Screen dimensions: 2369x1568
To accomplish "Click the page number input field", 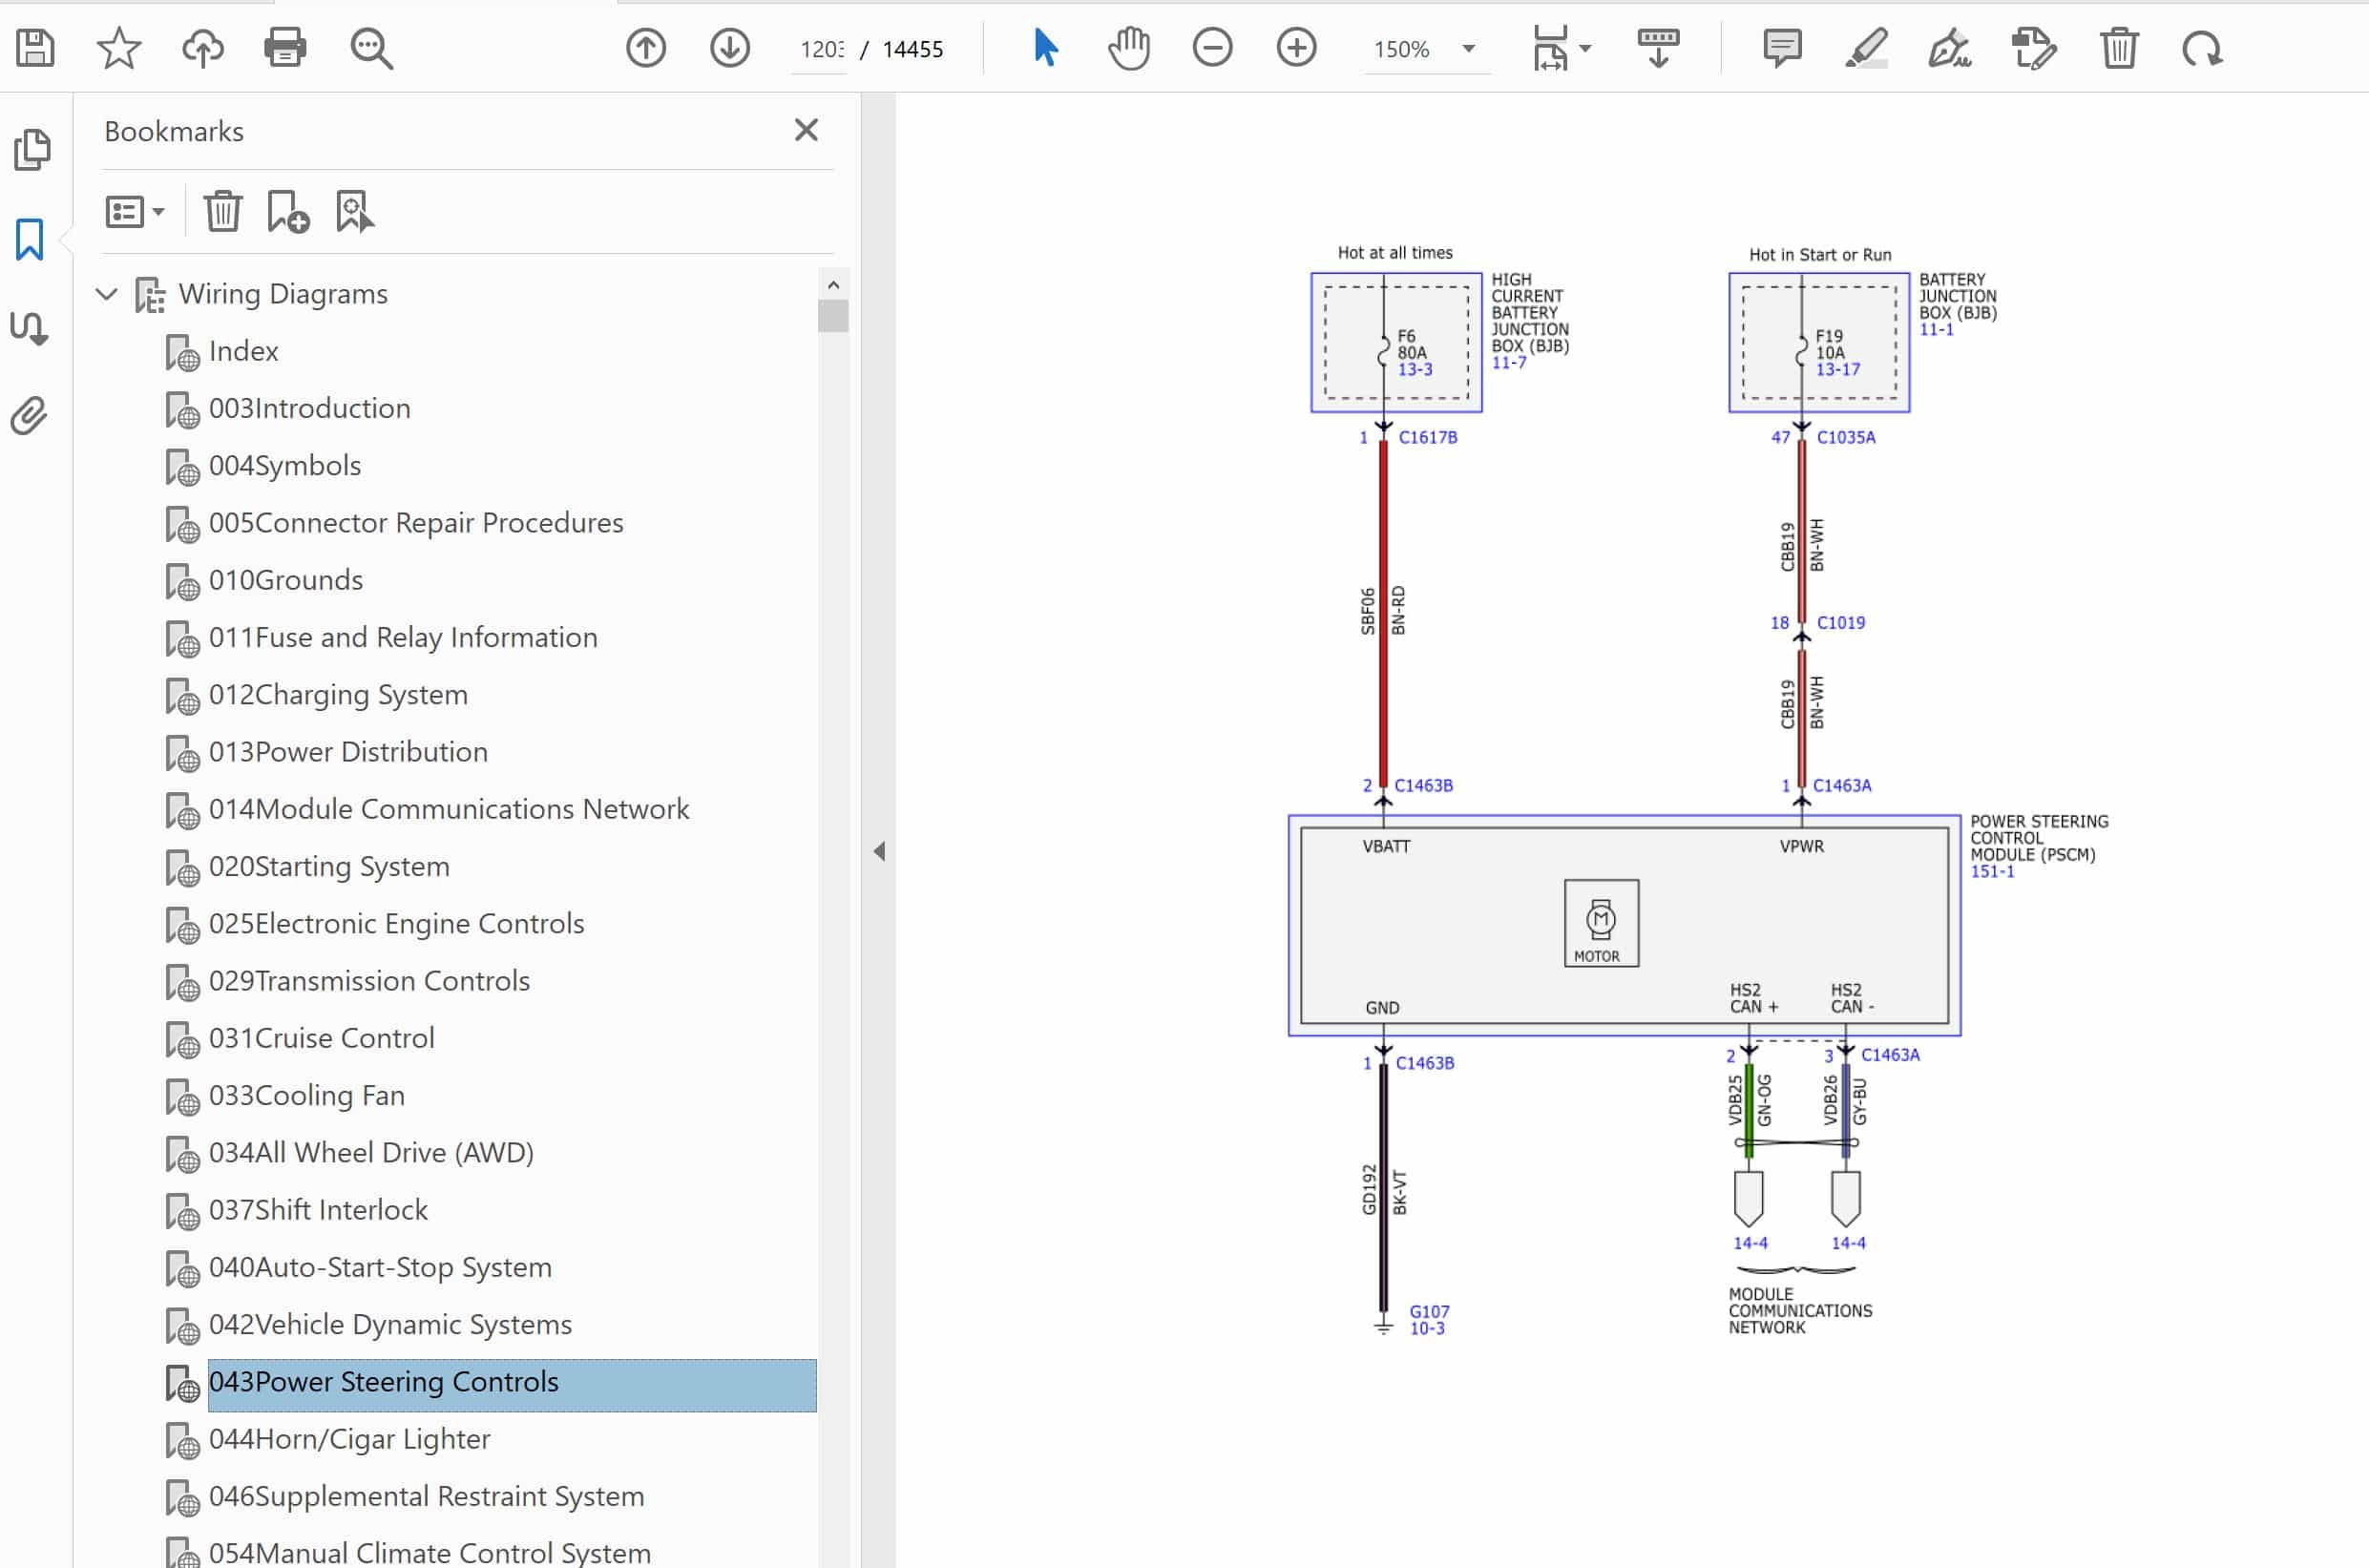I will pos(821,49).
